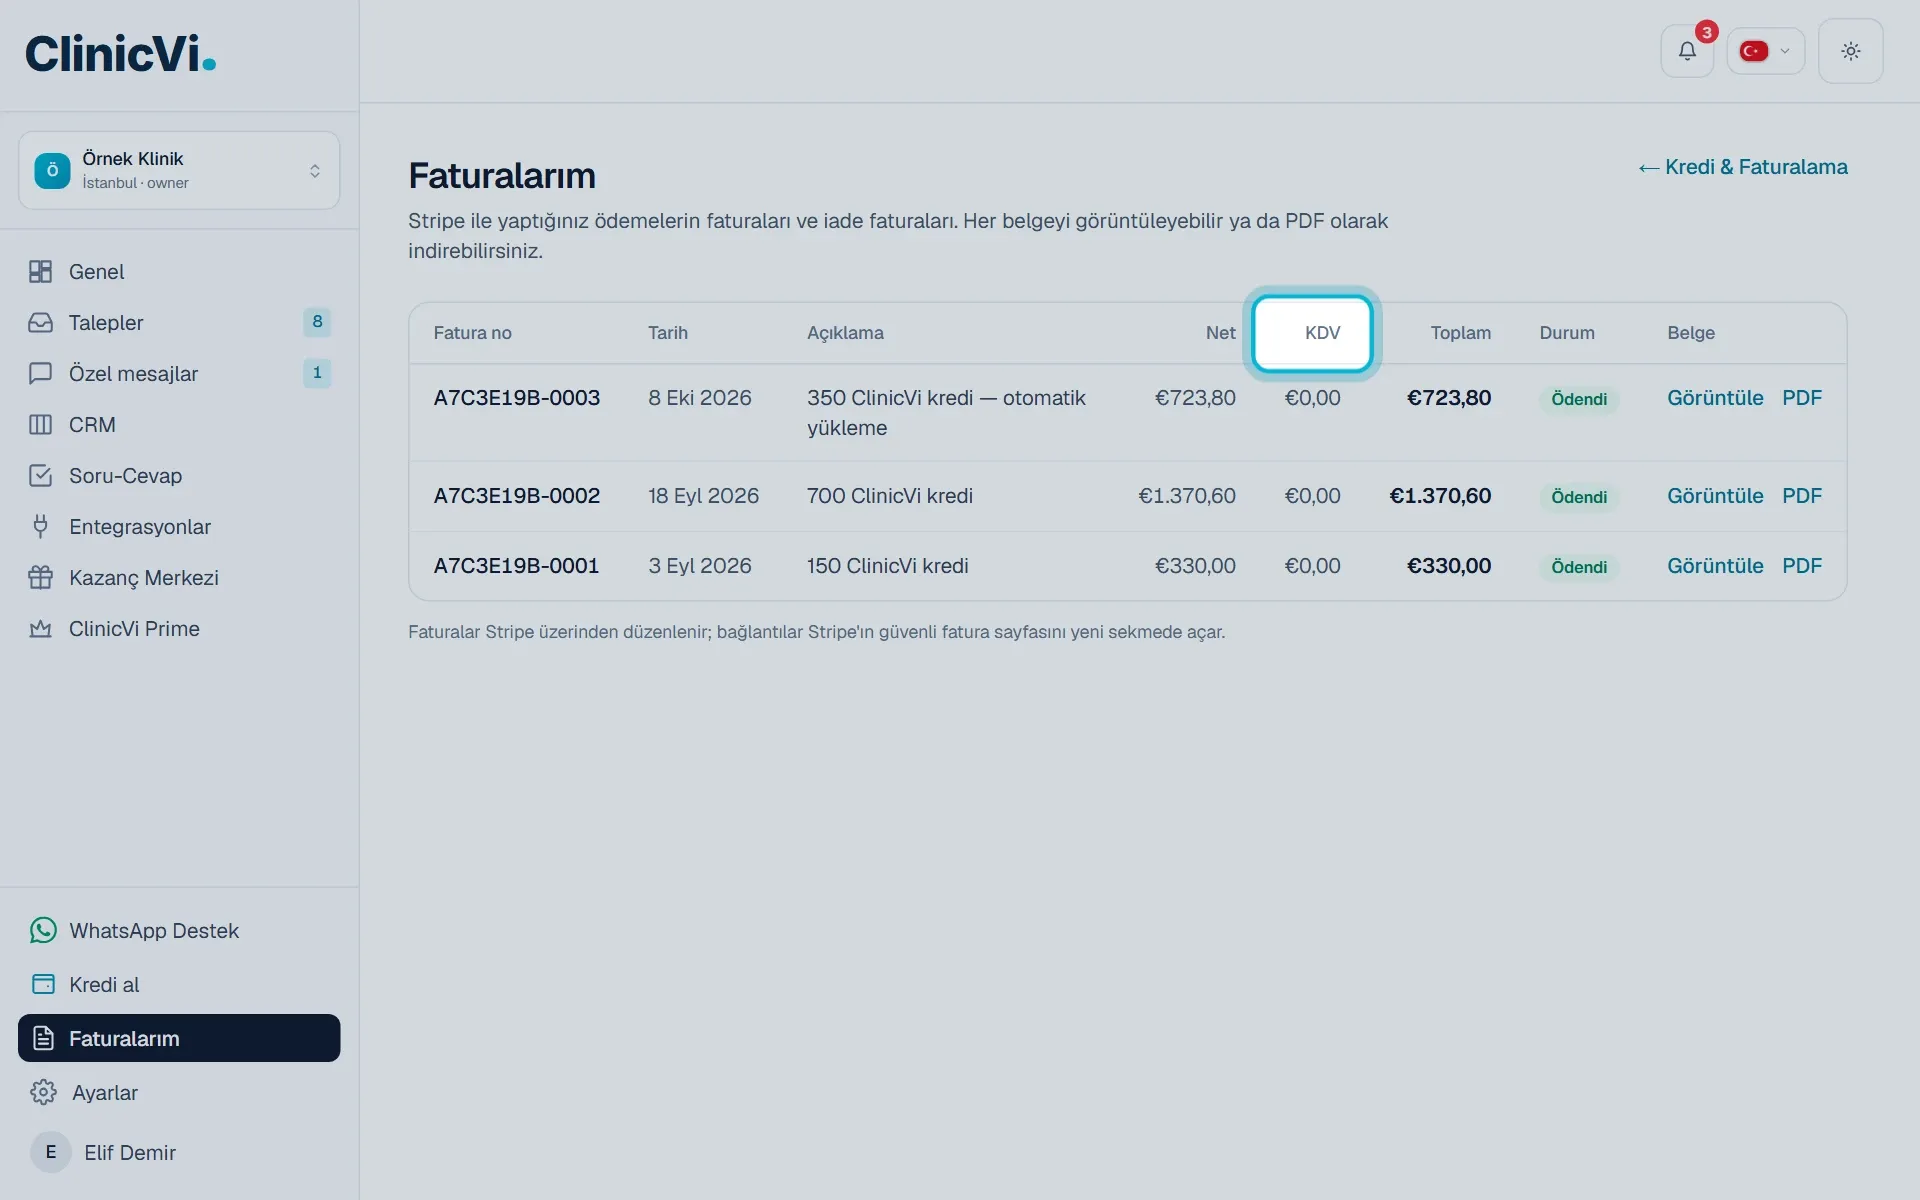Click the Kredi al wallet icon

click(43, 985)
